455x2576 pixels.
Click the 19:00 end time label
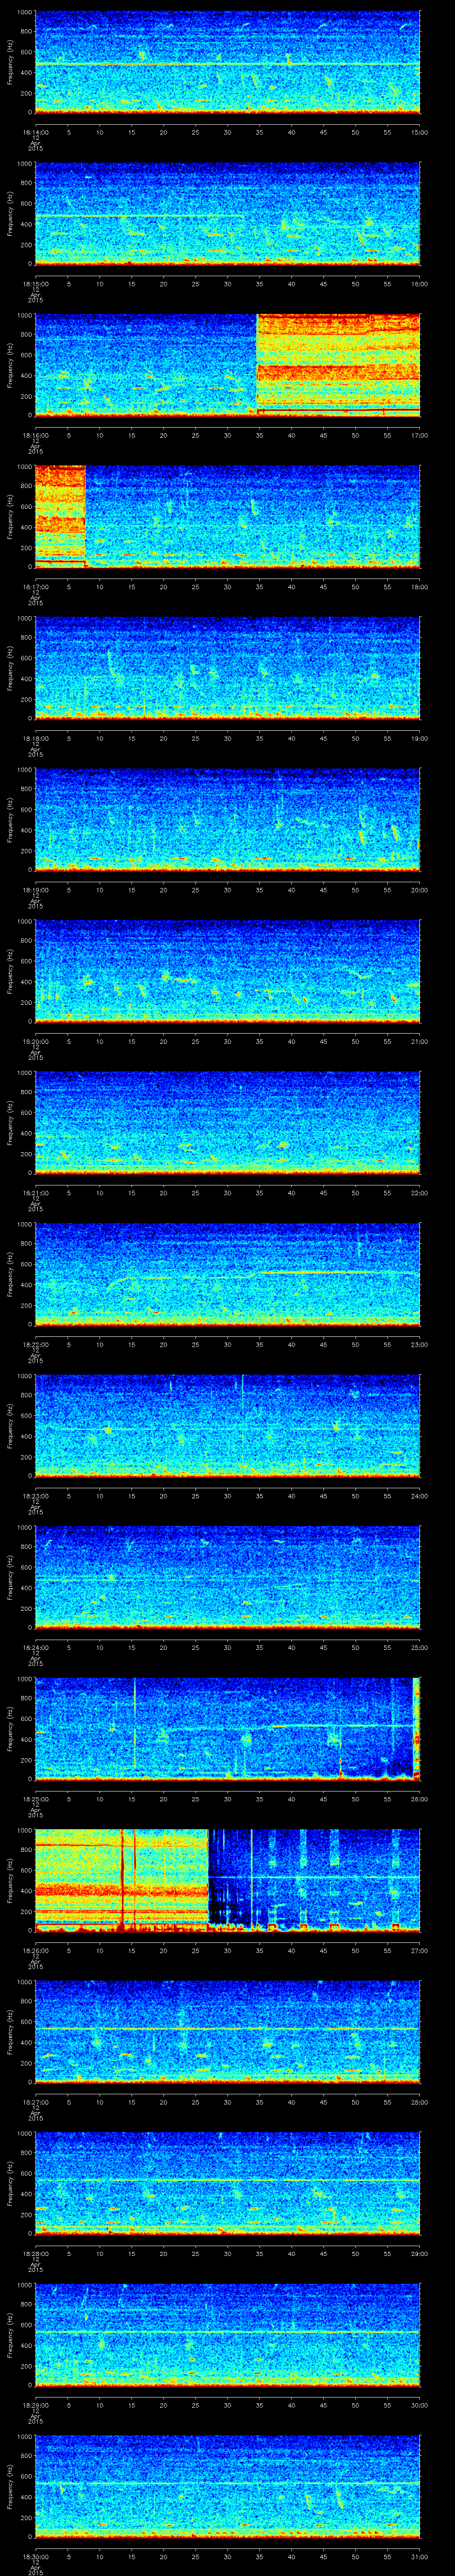coord(420,738)
